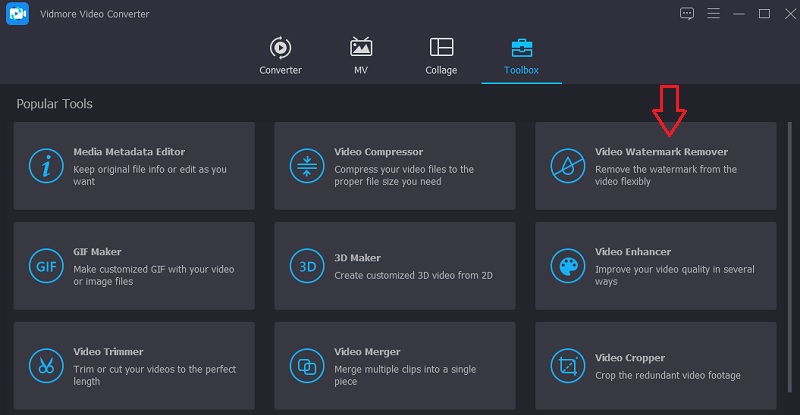This screenshot has width=800, height=415.
Task: Click 'Improve your video quality' description text
Action: [x=674, y=275]
